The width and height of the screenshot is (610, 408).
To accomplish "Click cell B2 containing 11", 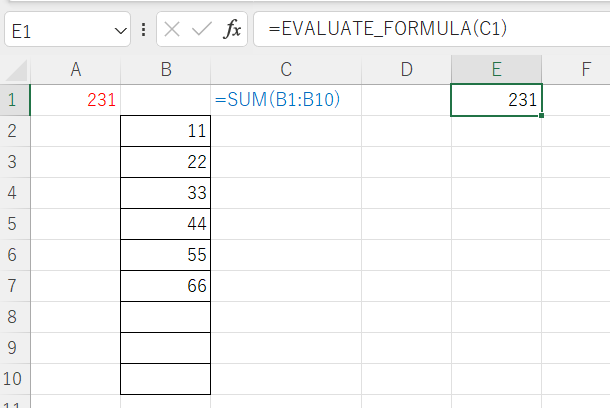I will click(165, 131).
